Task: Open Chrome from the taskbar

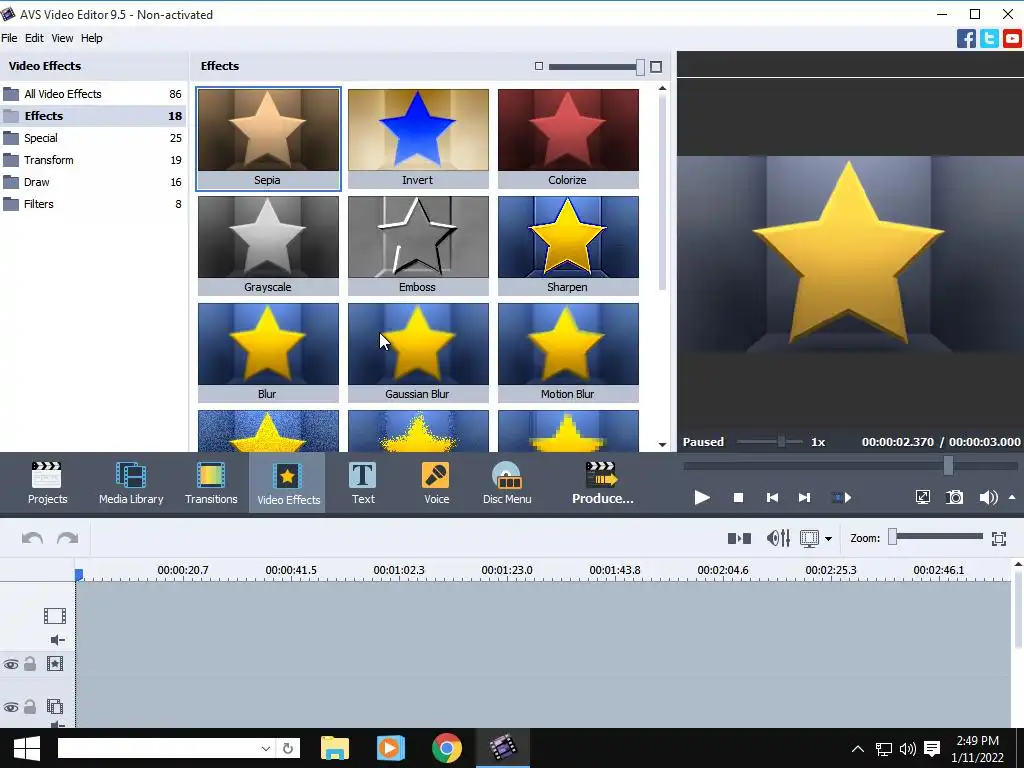Action: [447, 748]
